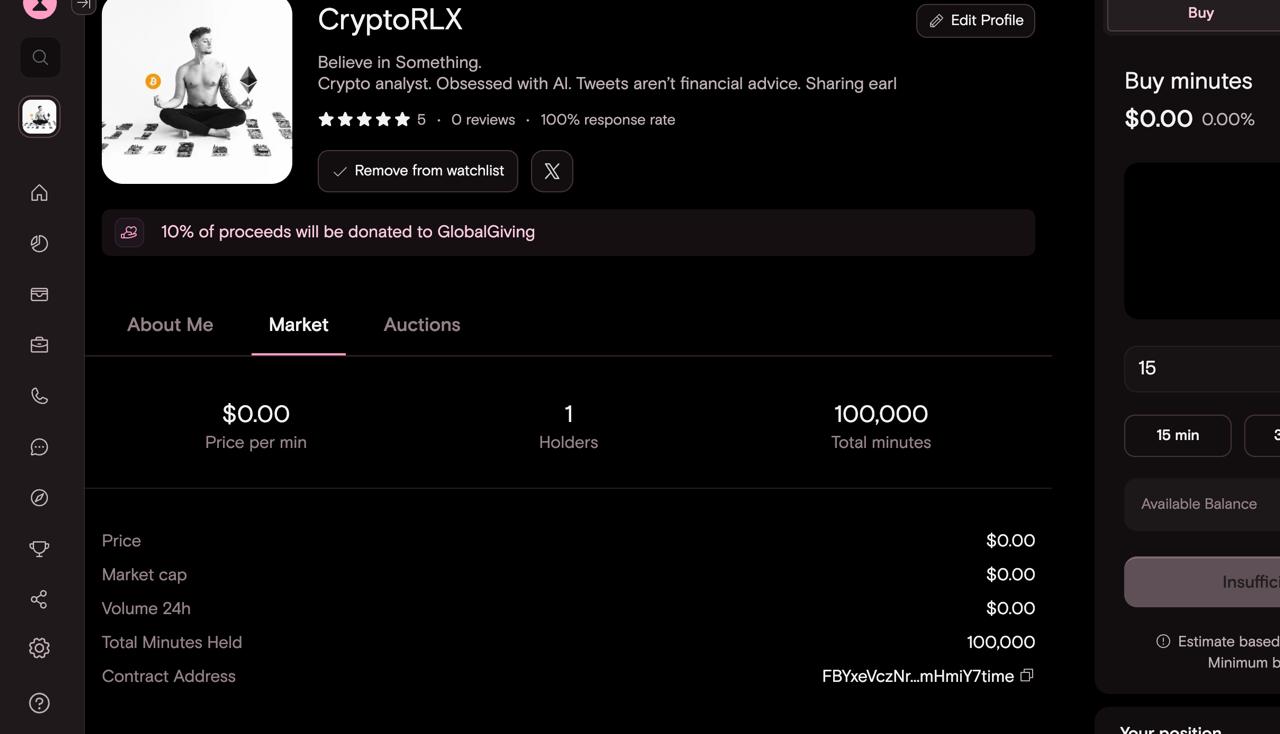This screenshot has height=734, width=1280.
Task: Open the briefcase icon in the sidebar
Action: click(39, 345)
